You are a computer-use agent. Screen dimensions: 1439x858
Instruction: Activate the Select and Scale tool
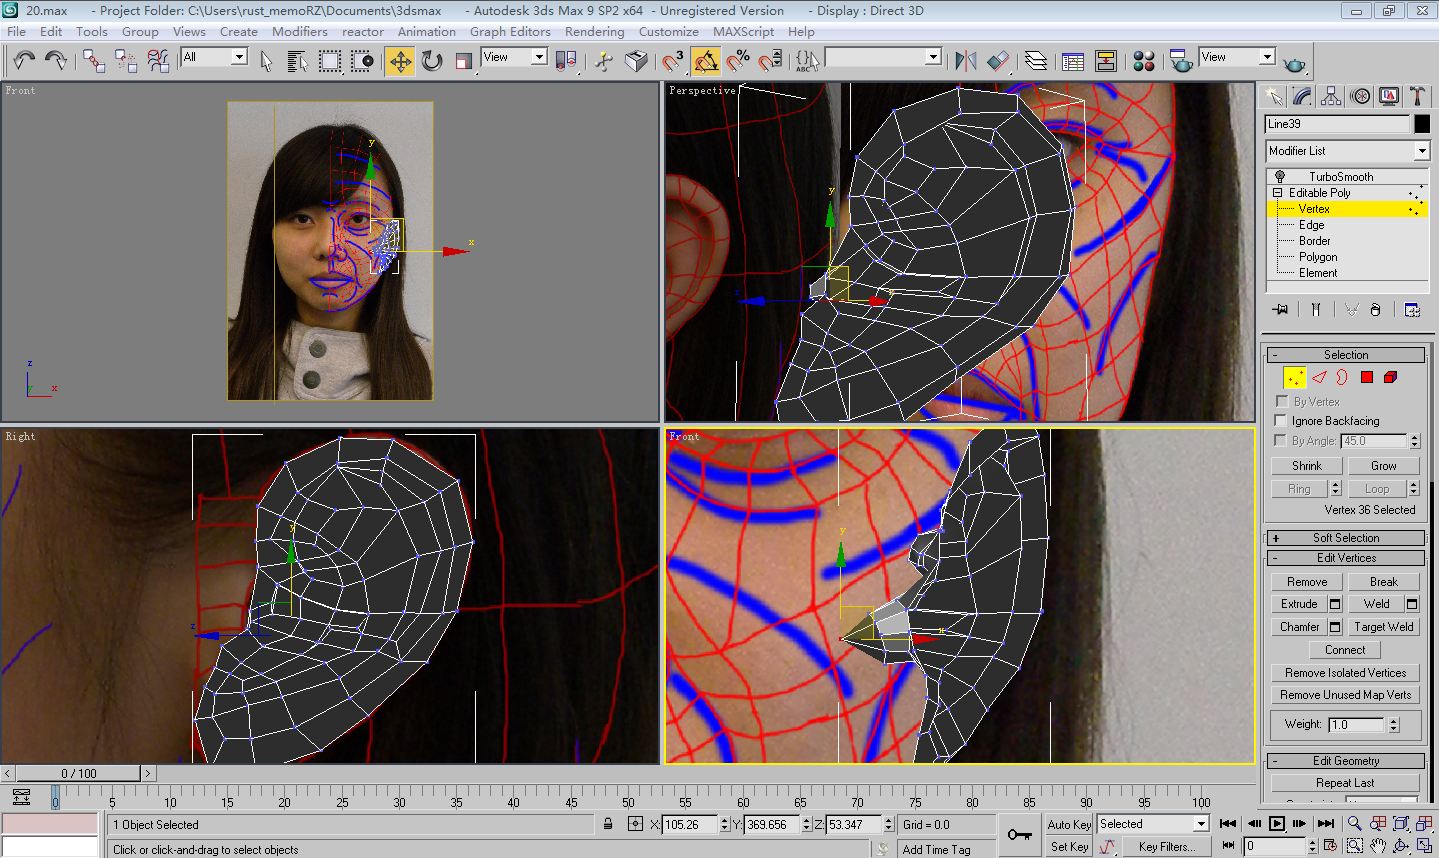(464, 61)
